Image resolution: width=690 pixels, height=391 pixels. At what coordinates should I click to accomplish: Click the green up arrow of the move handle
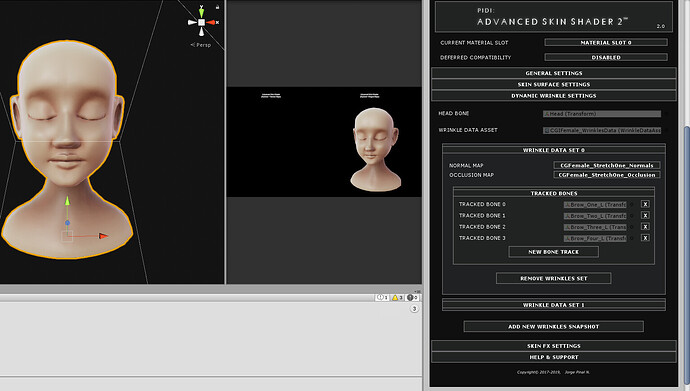[x=67, y=201]
